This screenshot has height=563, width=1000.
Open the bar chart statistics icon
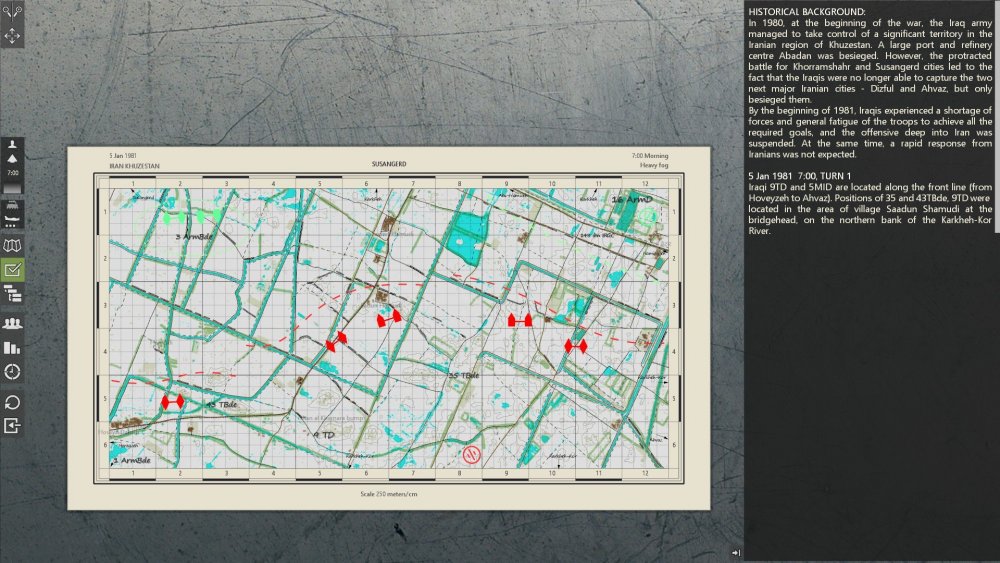[x=13, y=348]
